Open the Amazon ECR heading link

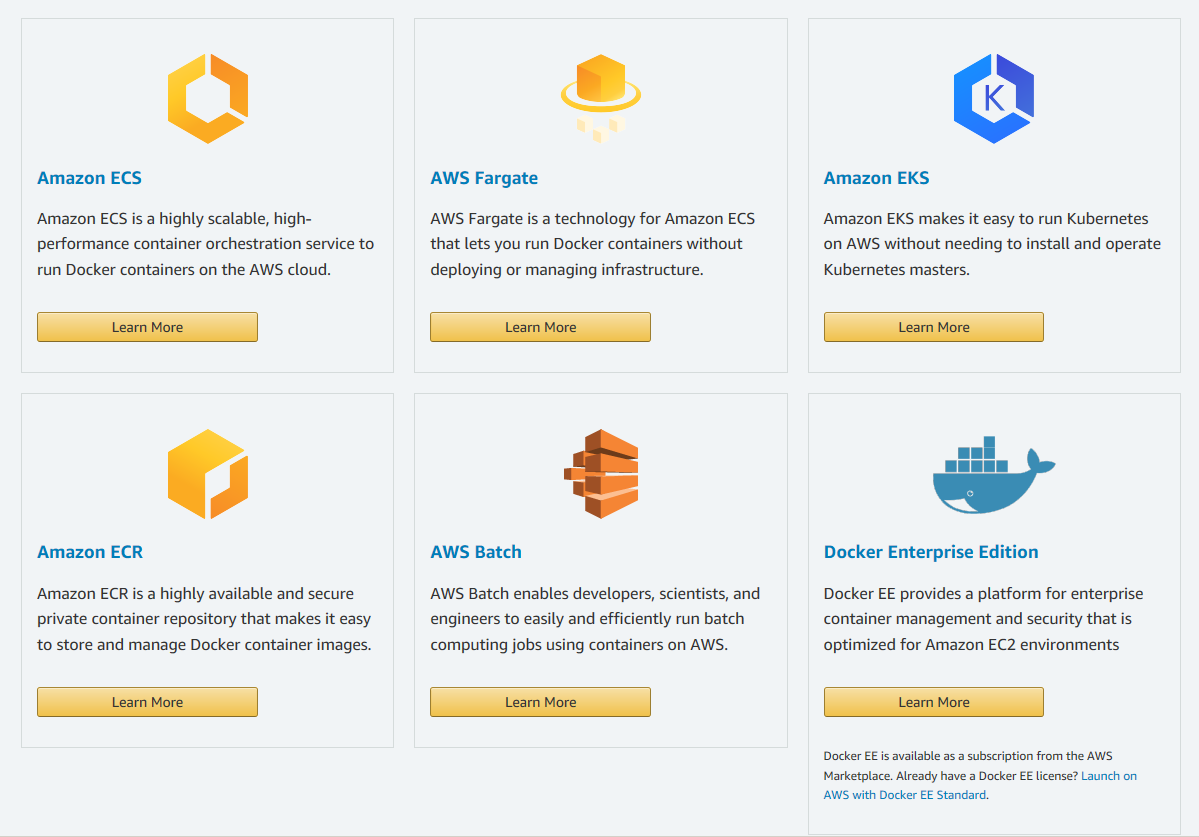point(90,552)
